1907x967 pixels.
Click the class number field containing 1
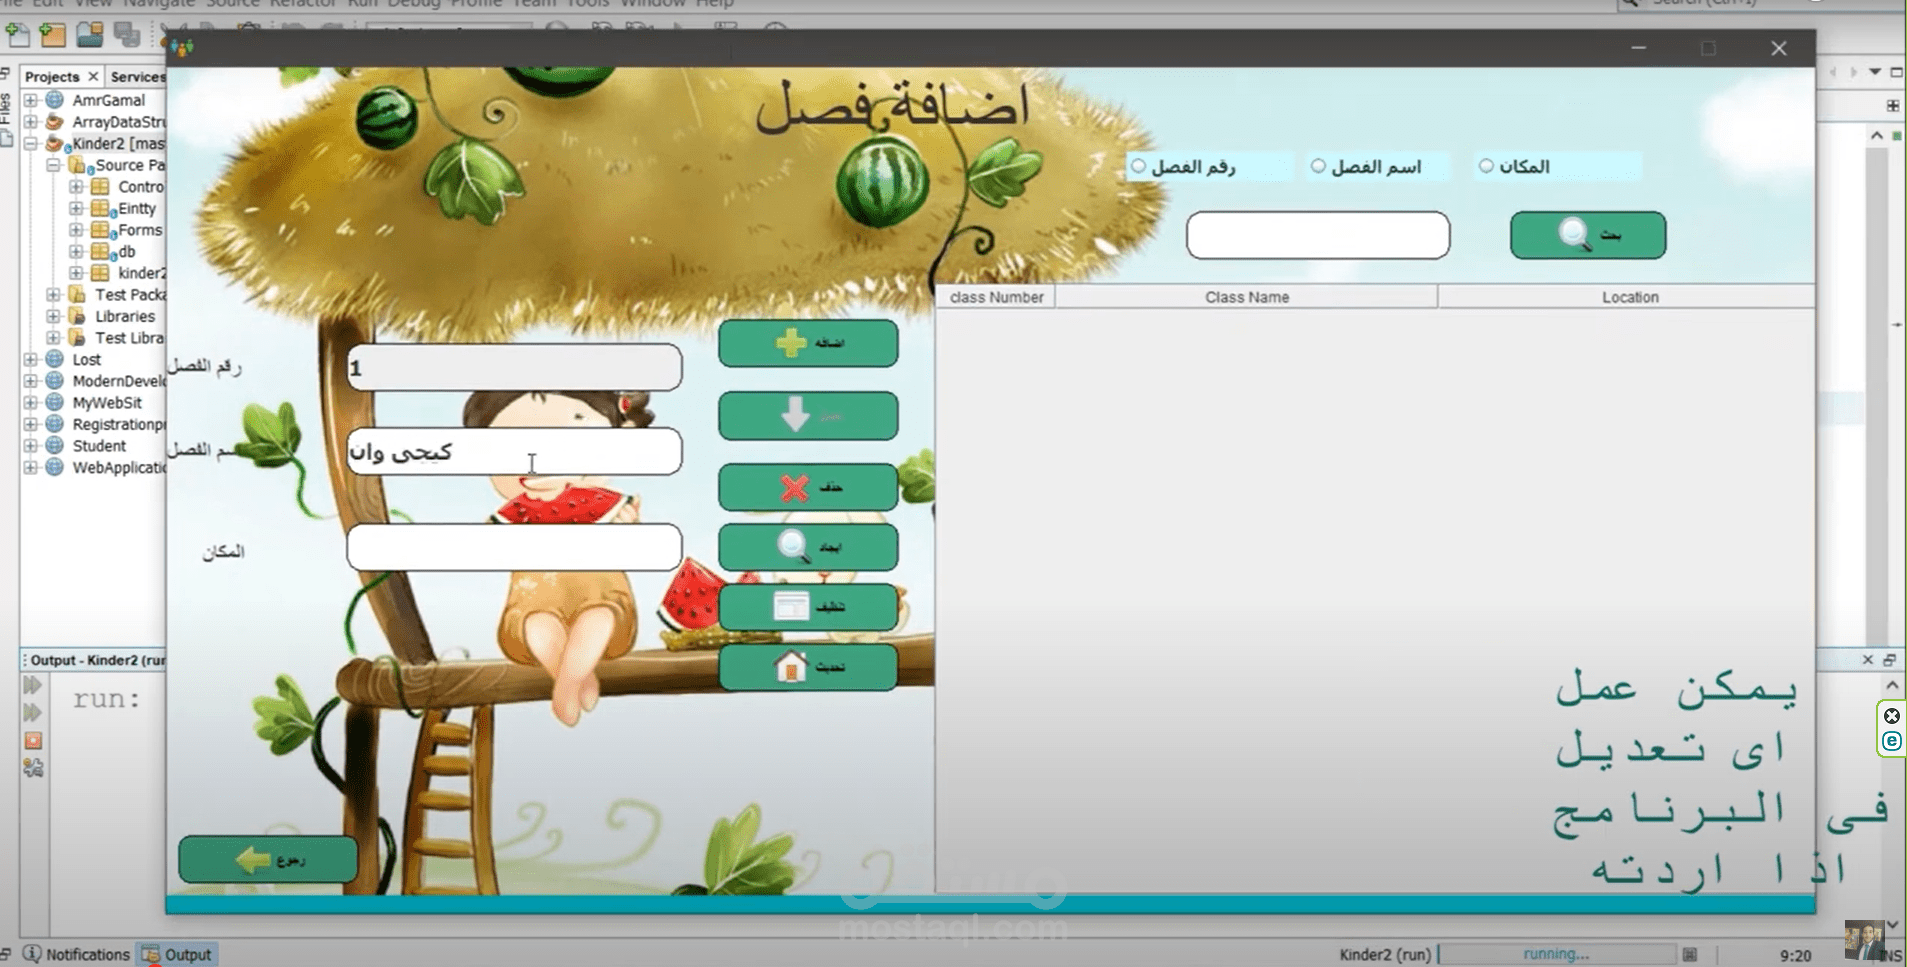coord(514,368)
